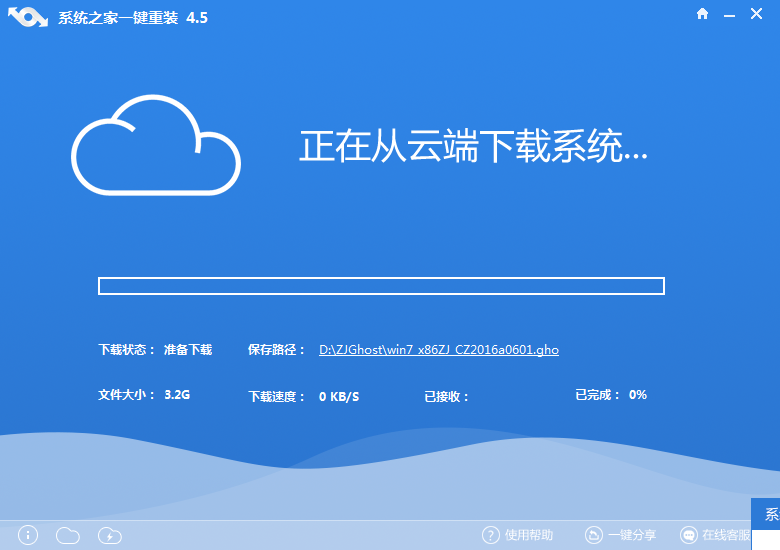Image resolution: width=780 pixels, height=550 pixels.
Task: Open the info icon in the bottom-left corner
Action: pos(28,535)
